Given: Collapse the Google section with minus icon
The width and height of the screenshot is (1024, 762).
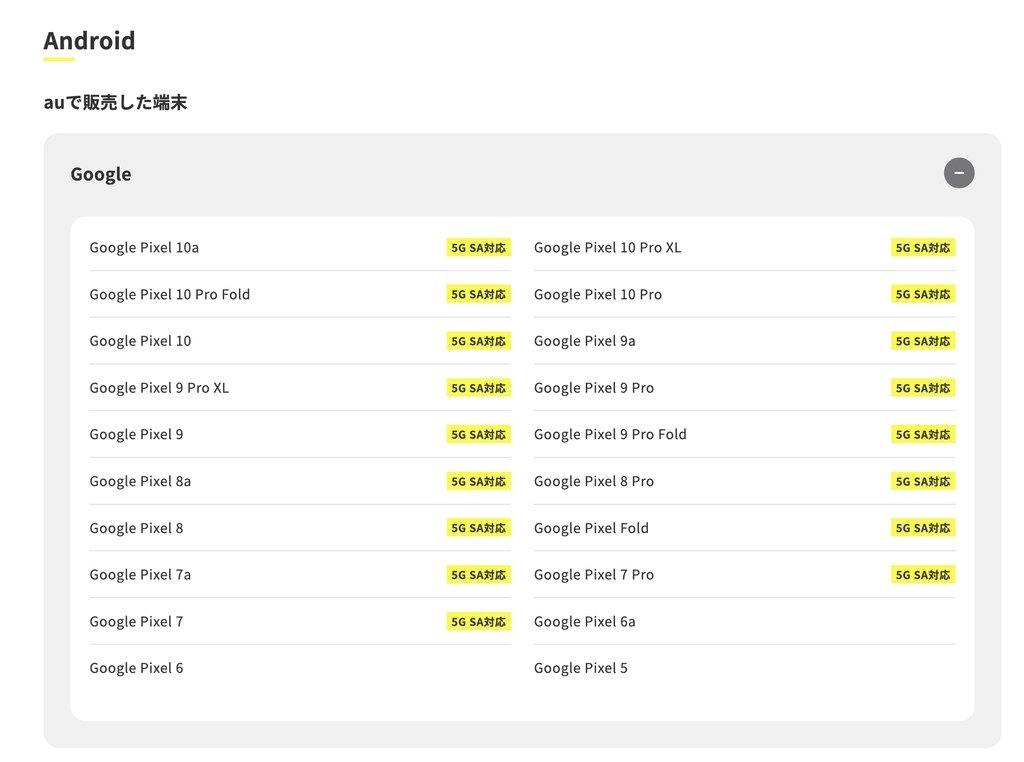Looking at the screenshot, I should coord(959,173).
